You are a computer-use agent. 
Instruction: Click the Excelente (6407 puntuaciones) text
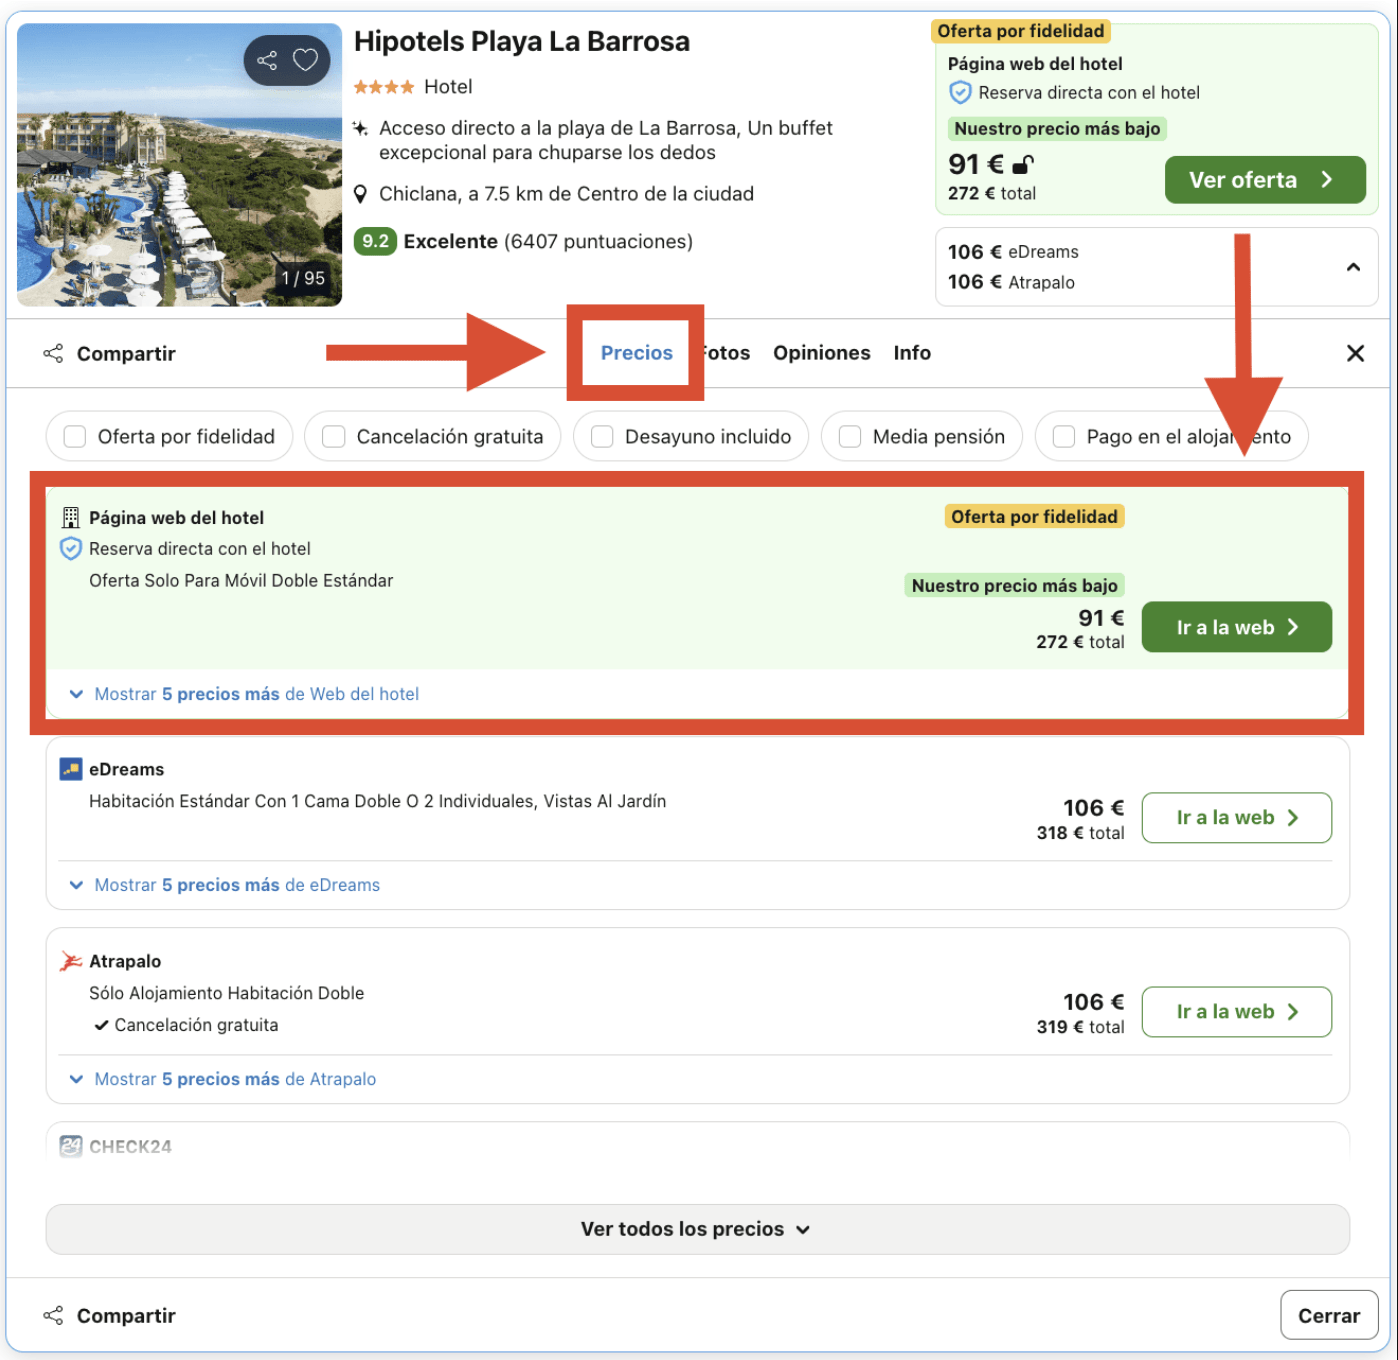pyautogui.click(x=548, y=241)
